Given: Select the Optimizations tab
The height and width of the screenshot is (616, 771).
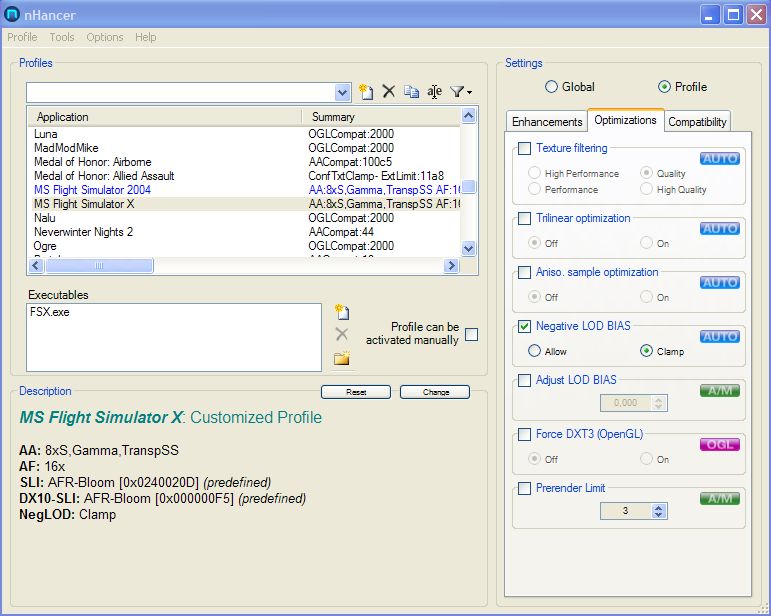Looking at the screenshot, I should (625, 120).
